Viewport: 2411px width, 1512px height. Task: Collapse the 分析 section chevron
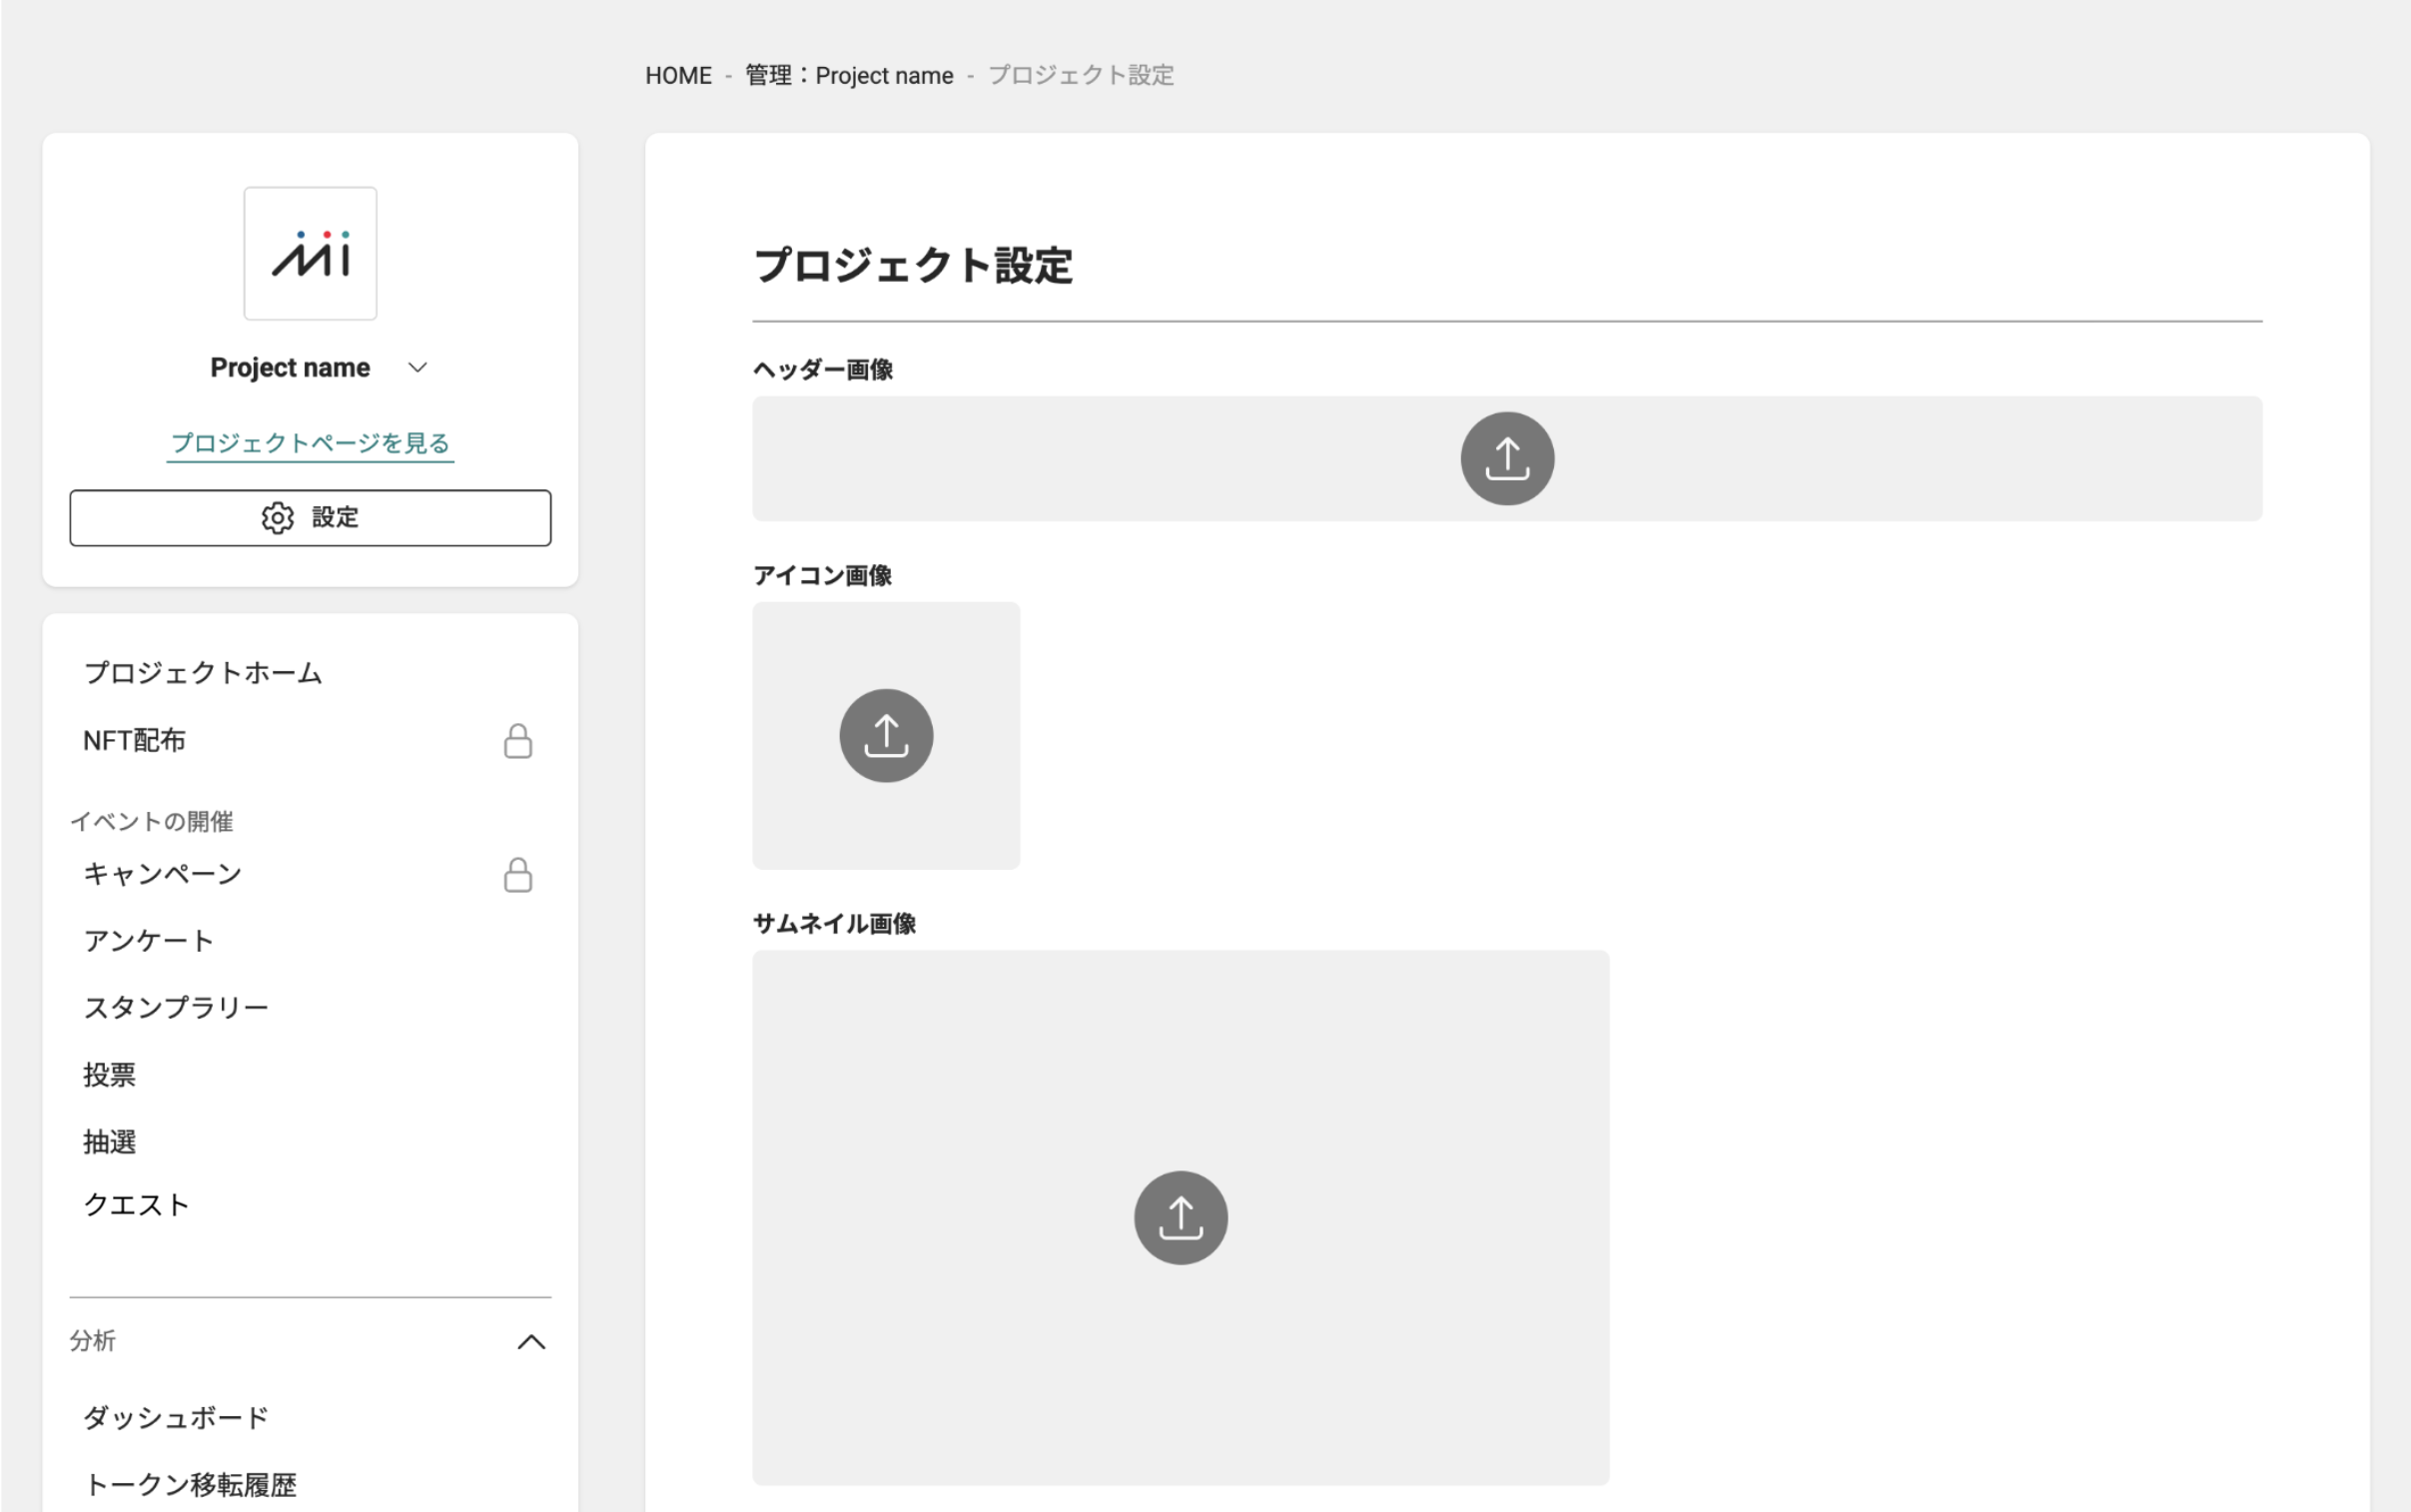(531, 1341)
